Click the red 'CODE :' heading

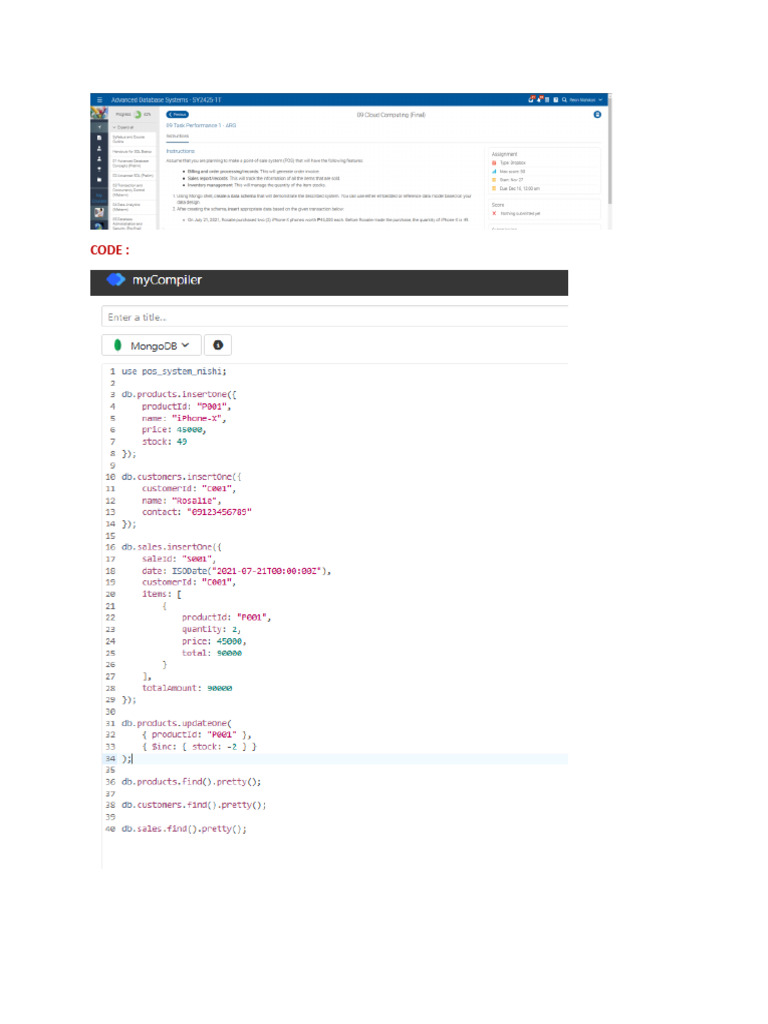point(110,250)
